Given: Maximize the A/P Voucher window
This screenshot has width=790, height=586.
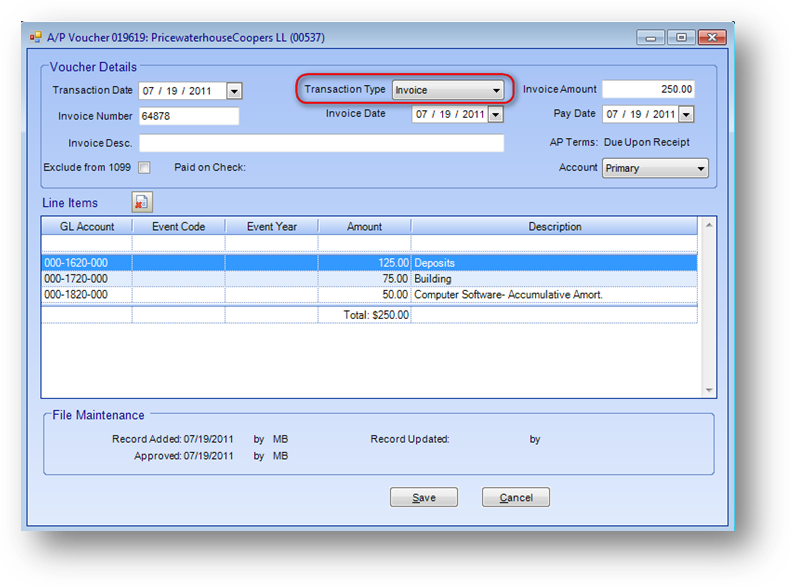Looking at the screenshot, I should pyautogui.click(x=681, y=38).
